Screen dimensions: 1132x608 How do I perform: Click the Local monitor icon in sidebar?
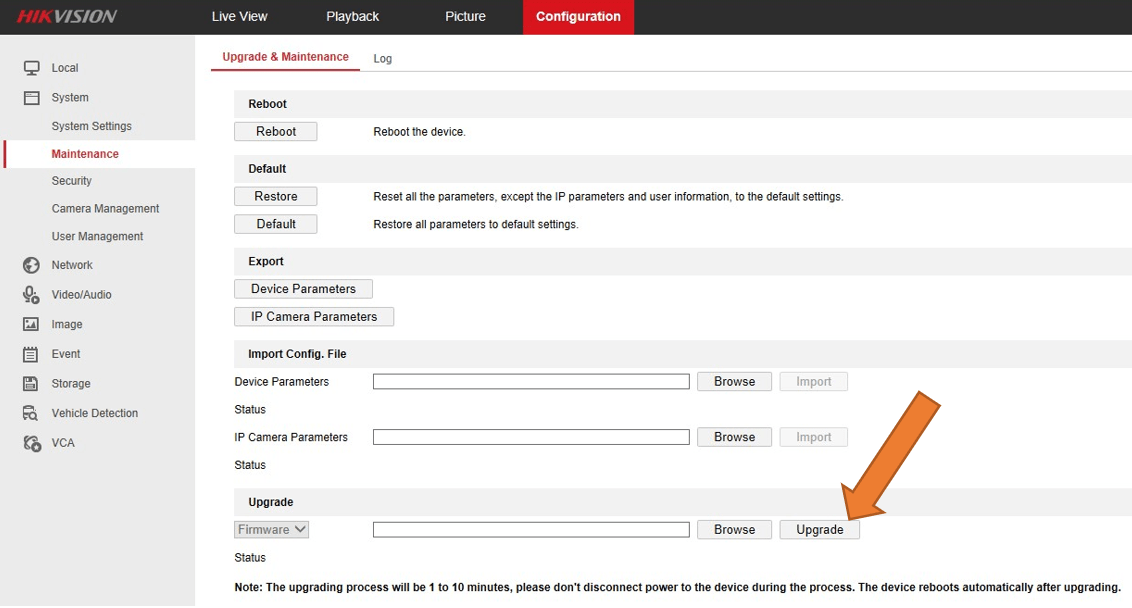pyautogui.click(x=31, y=68)
